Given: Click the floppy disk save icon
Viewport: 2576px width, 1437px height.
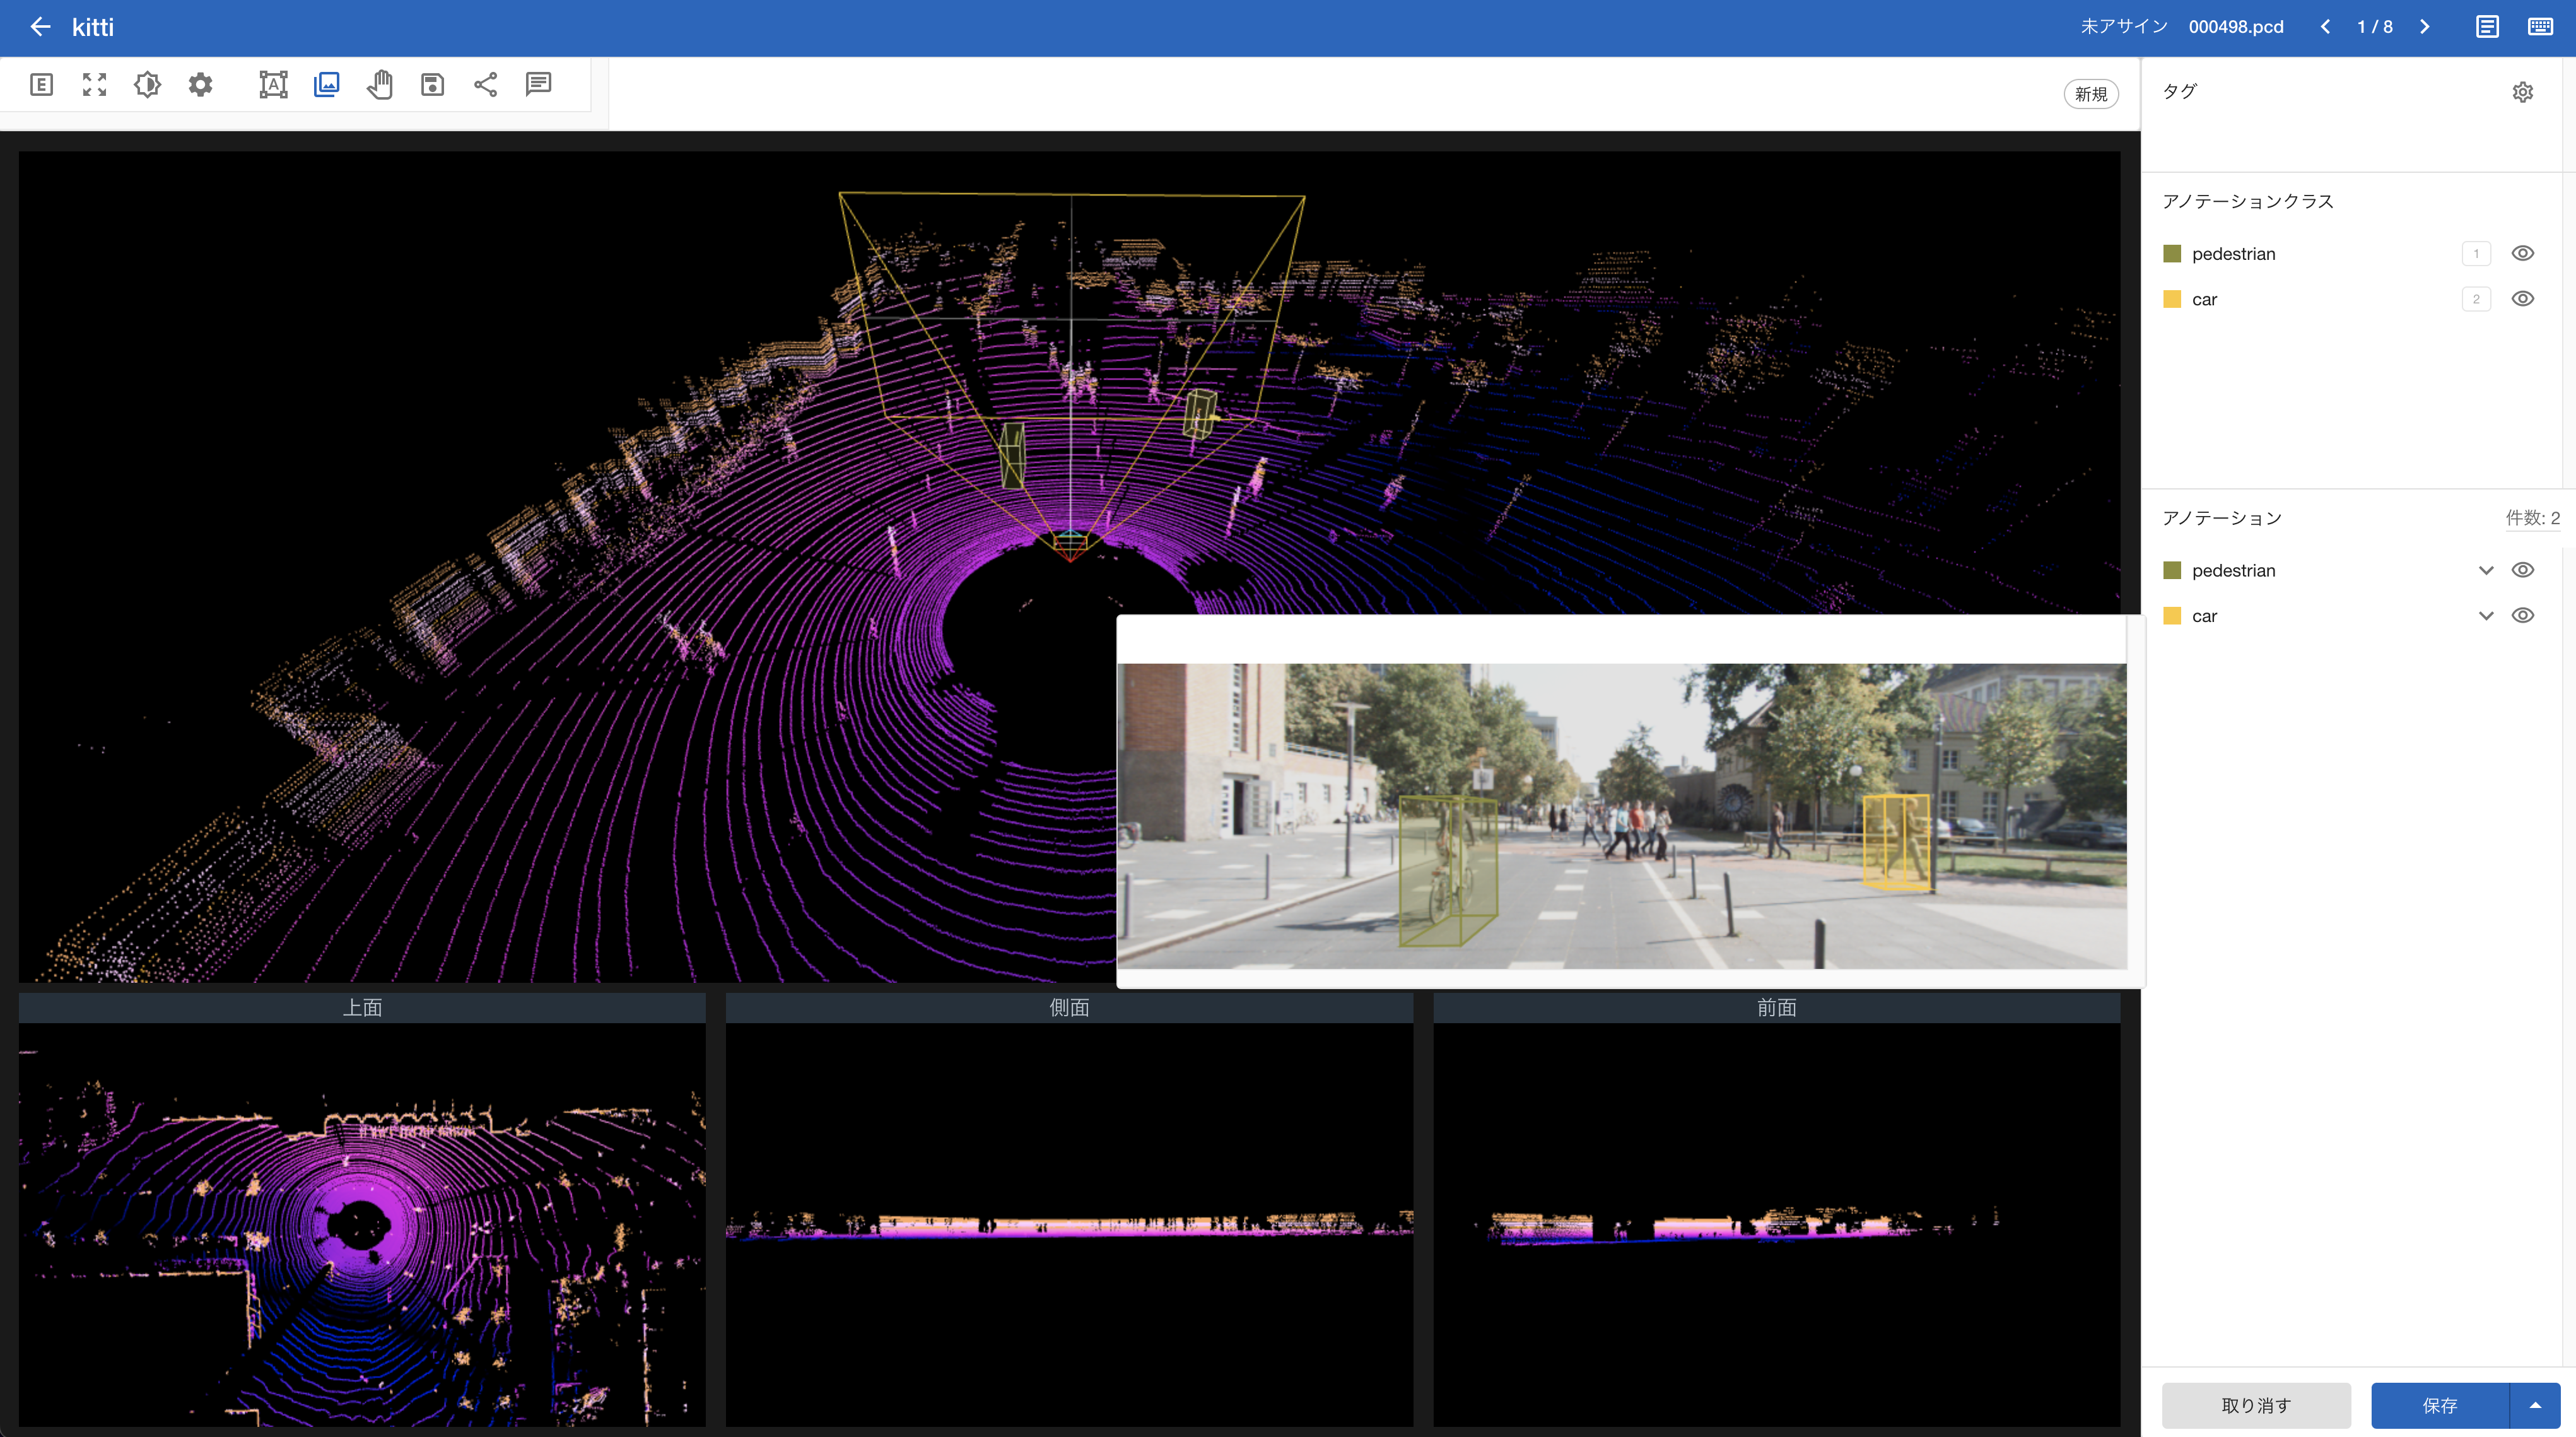Looking at the screenshot, I should pyautogui.click(x=432, y=85).
